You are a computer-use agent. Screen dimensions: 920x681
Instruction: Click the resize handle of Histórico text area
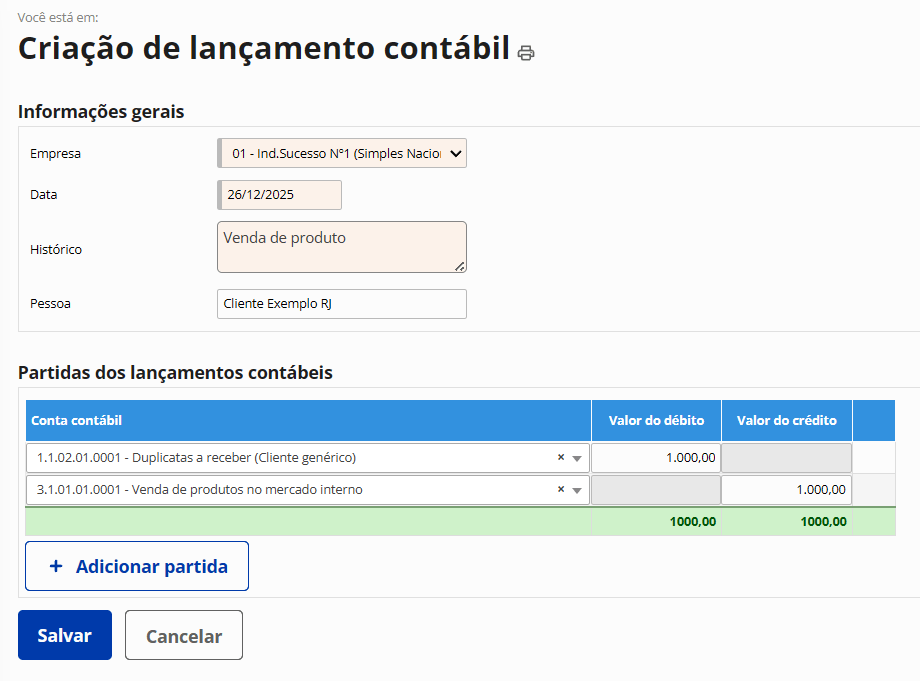click(460, 266)
